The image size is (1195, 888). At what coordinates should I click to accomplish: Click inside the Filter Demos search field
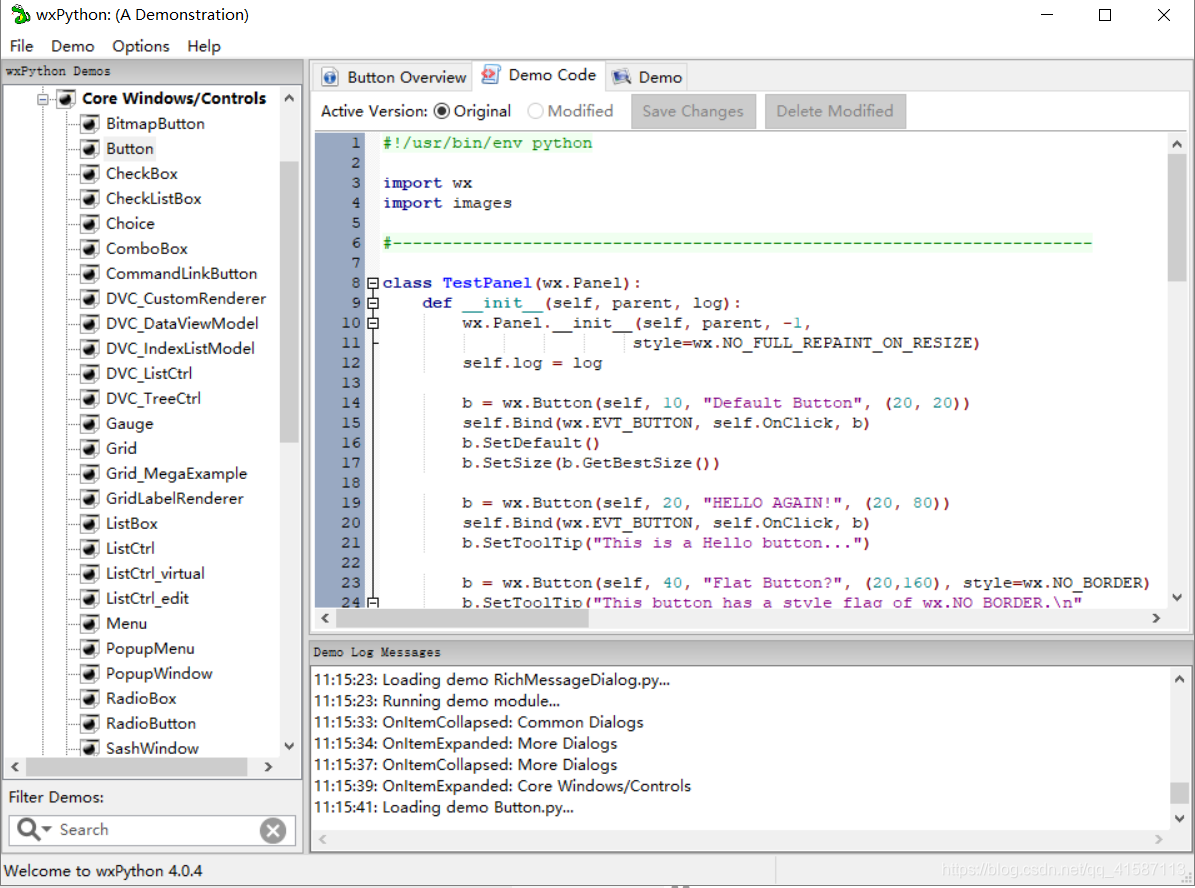click(150, 830)
